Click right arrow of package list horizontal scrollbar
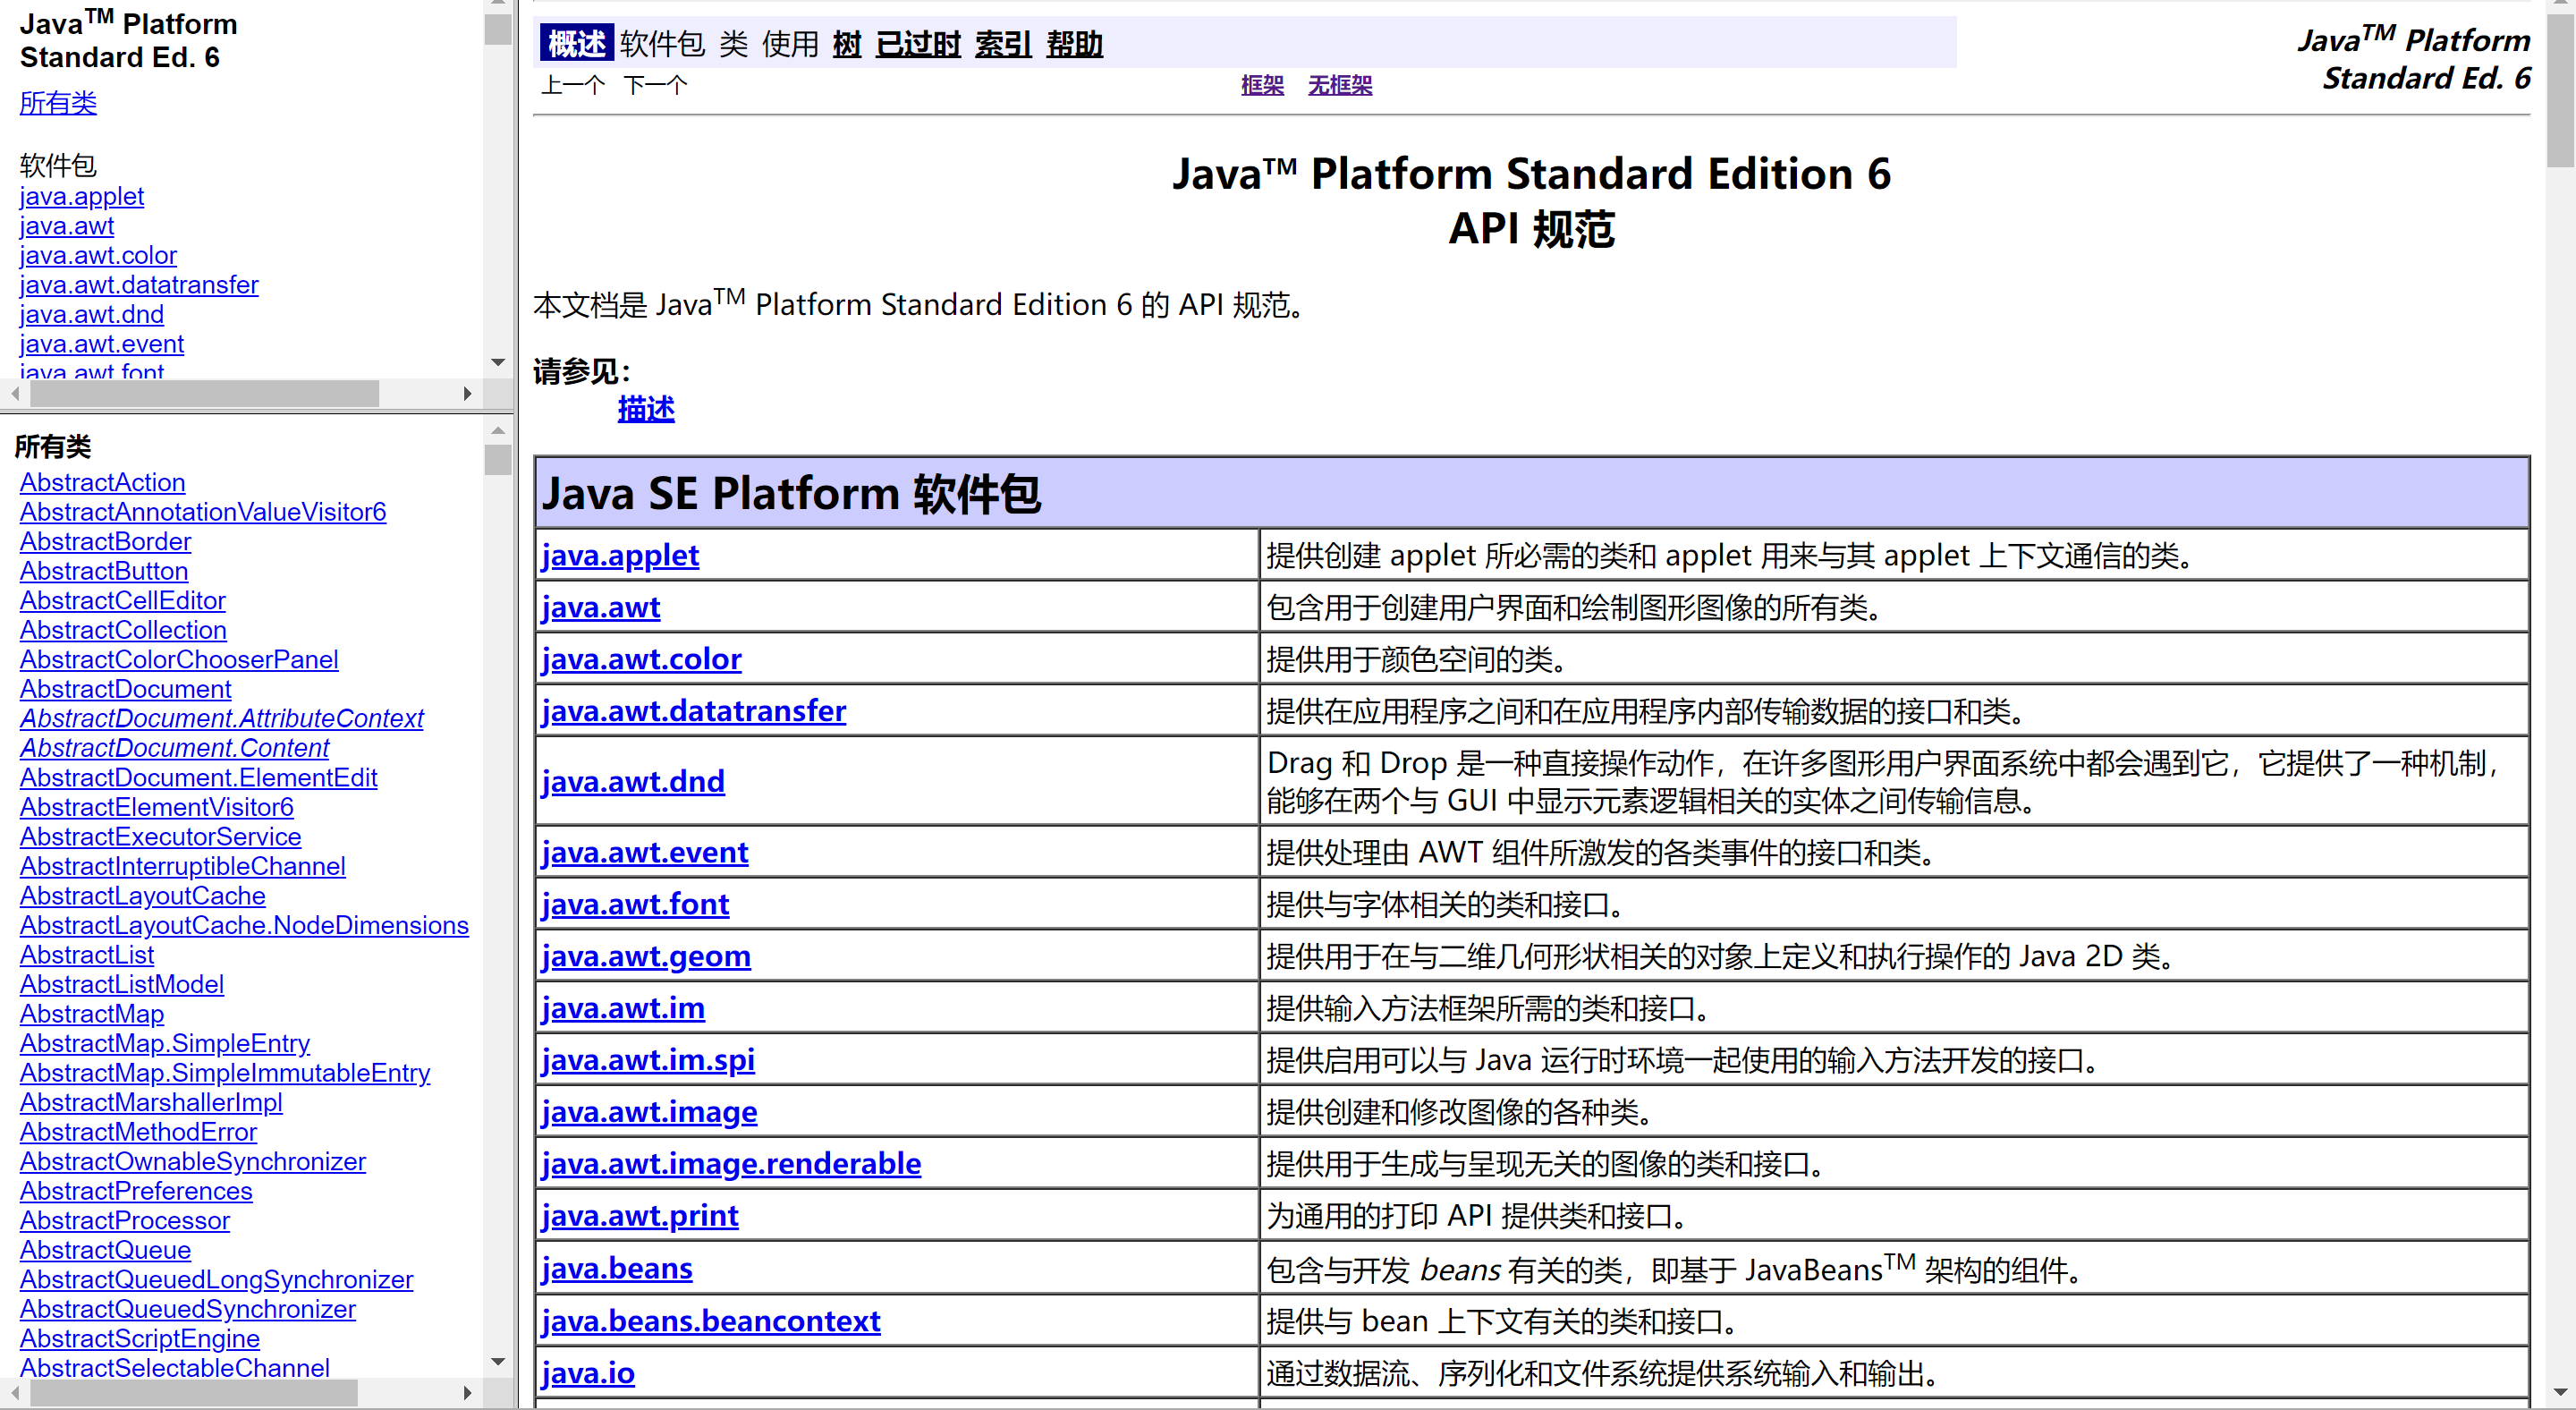The image size is (2576, 1410). click(467, 394)
